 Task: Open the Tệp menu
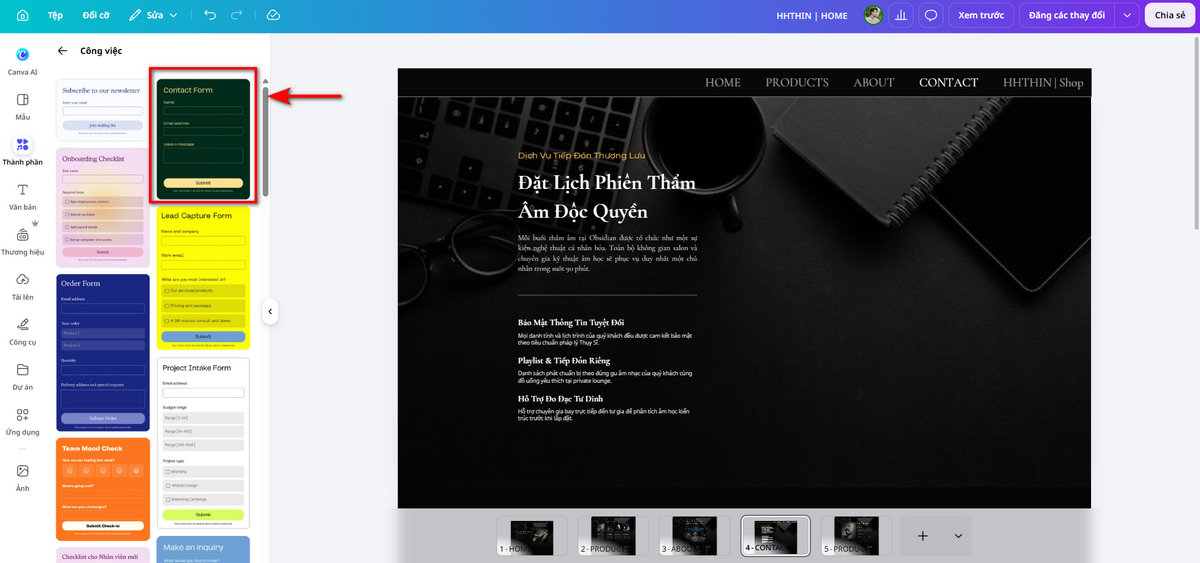coord(55,16)
